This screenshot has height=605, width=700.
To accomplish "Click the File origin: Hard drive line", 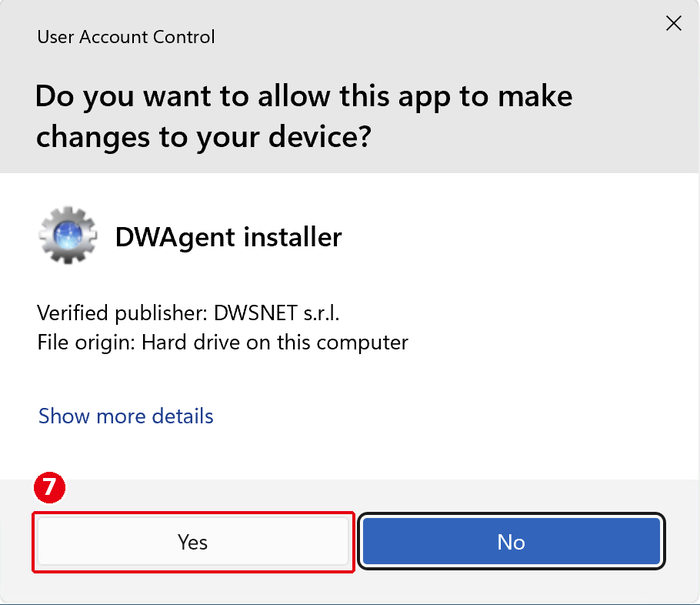I will coord(222,343).
